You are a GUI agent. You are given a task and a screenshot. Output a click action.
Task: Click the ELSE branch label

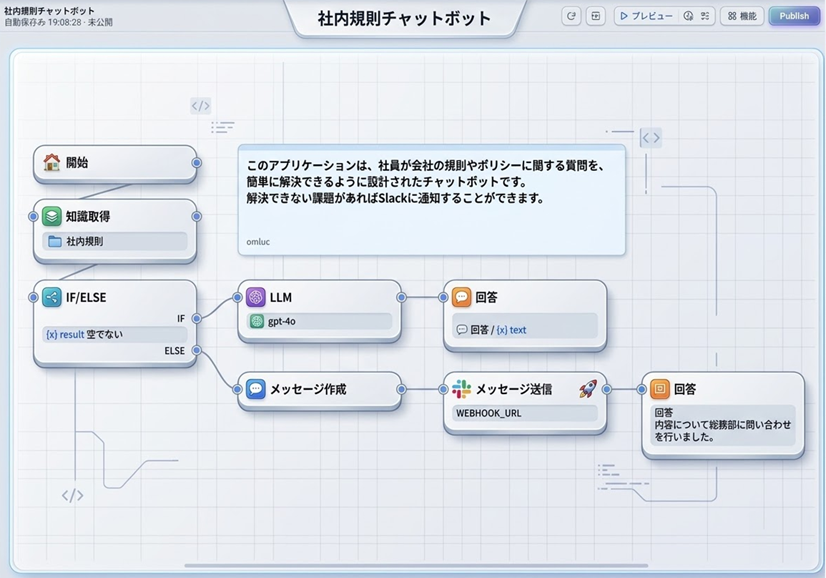click(x=174, y=350)
